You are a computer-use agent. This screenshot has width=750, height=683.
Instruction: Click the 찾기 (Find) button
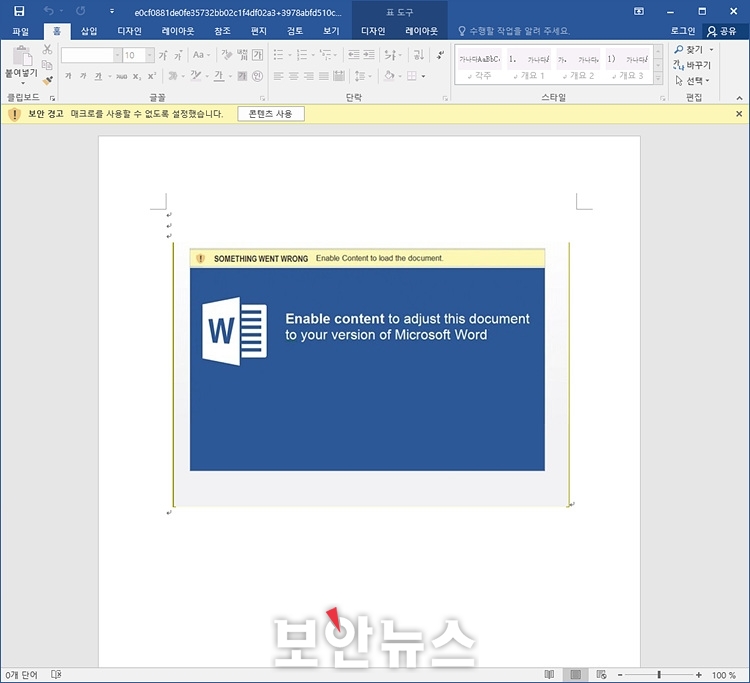[690, 49]
